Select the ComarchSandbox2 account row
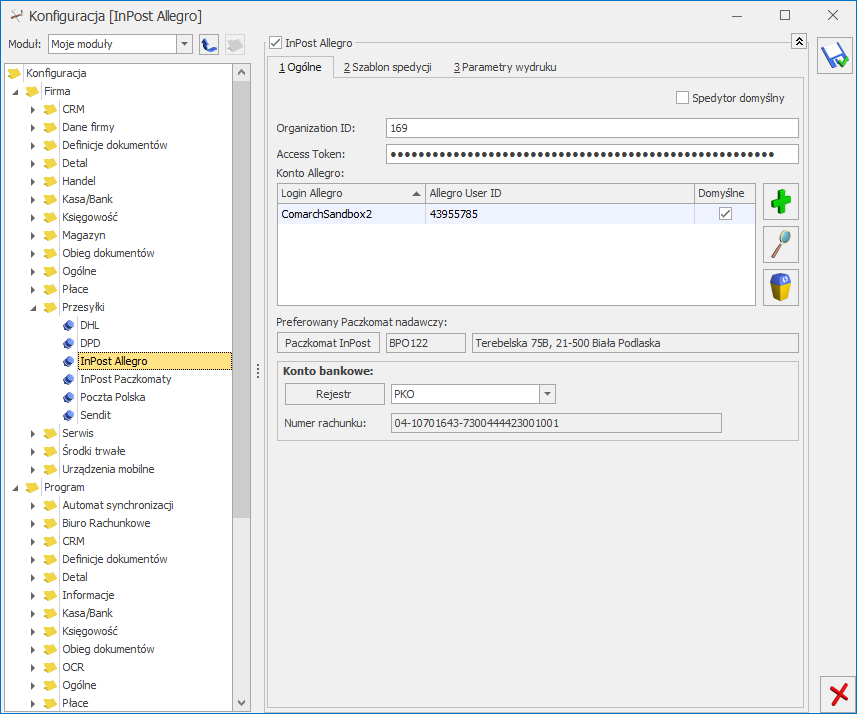This screenshot has width=857, height=714. (516, 214)
